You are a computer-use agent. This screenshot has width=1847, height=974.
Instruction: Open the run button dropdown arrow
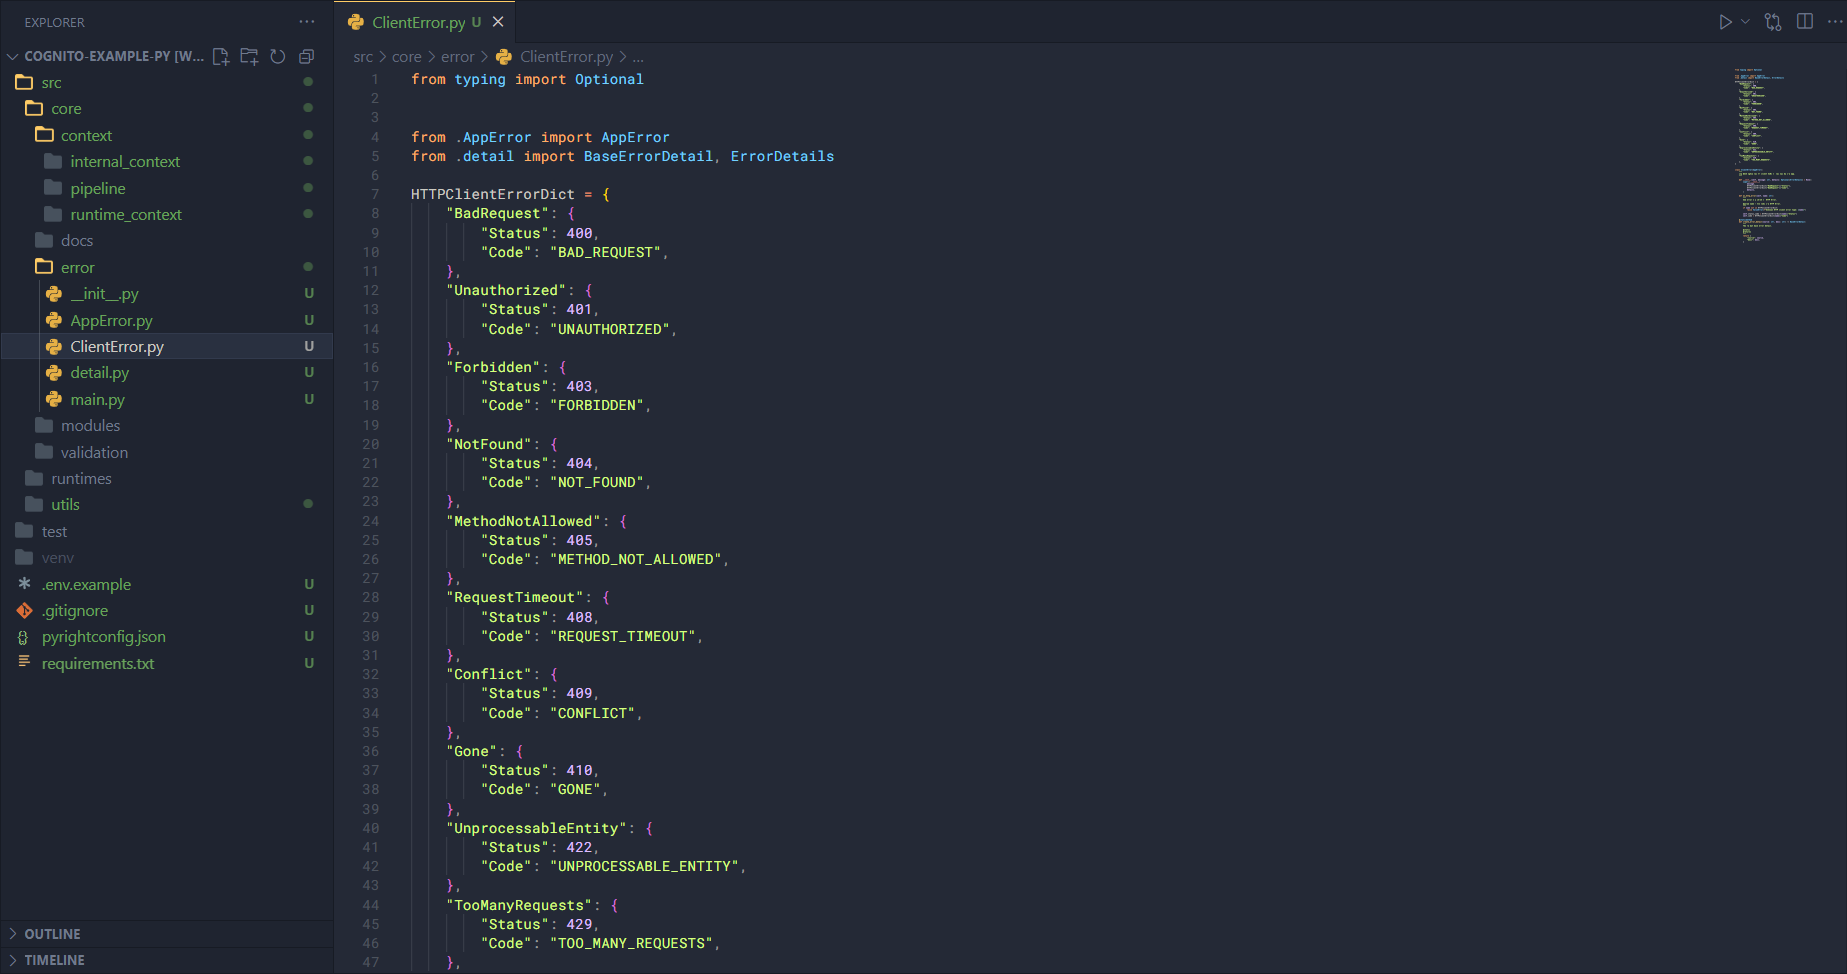1745,22
